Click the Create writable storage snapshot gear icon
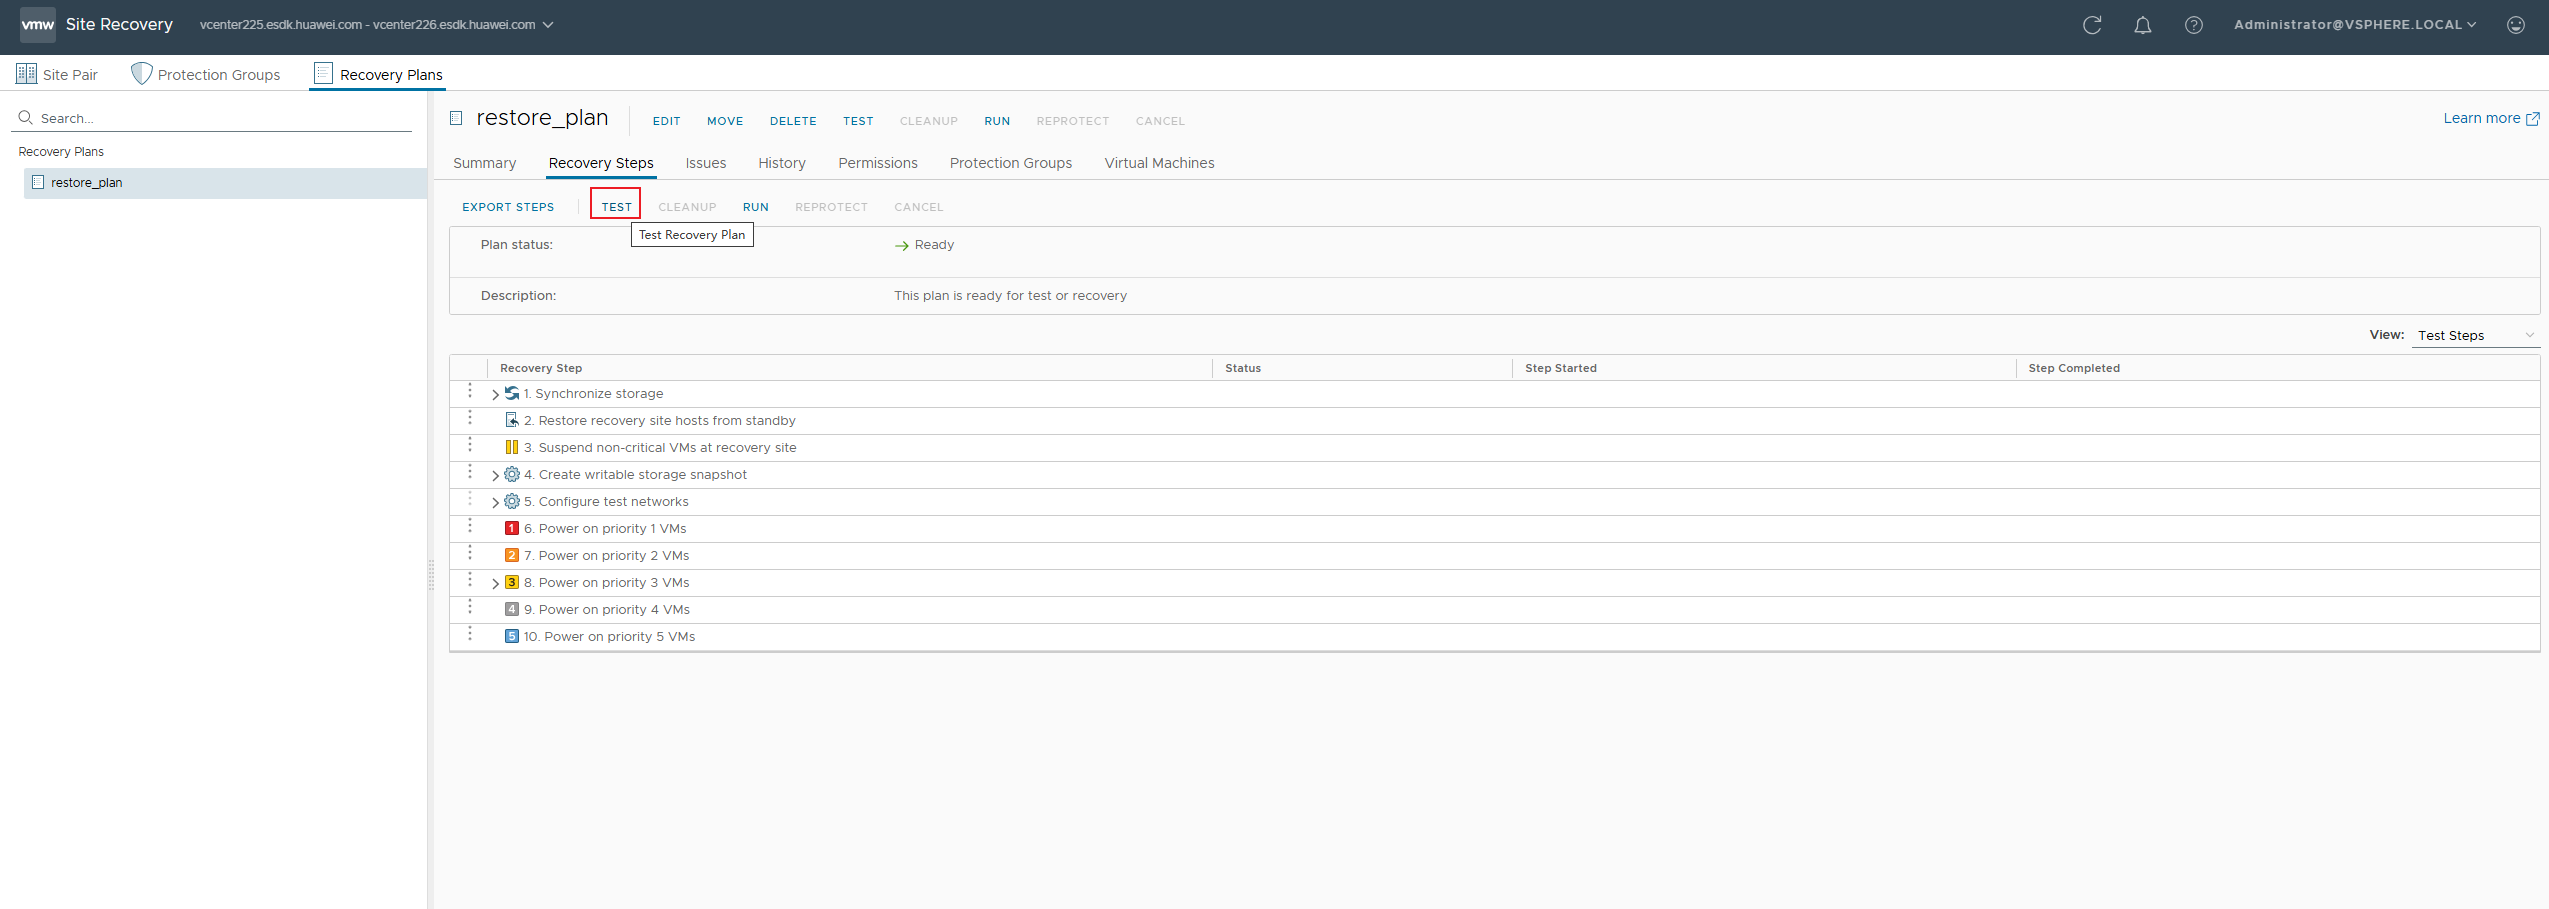This screenshot has width=2549, height=909. (x=512, y=474)
